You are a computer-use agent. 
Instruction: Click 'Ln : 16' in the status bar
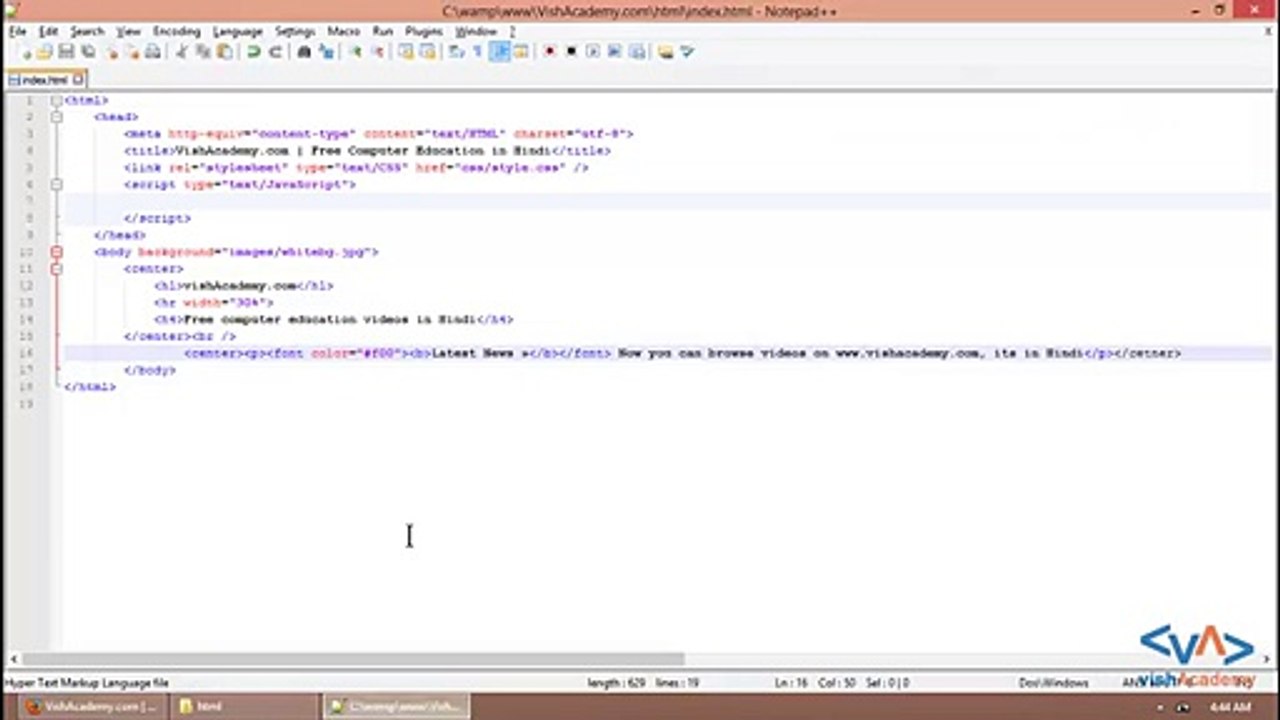point(790,683)
